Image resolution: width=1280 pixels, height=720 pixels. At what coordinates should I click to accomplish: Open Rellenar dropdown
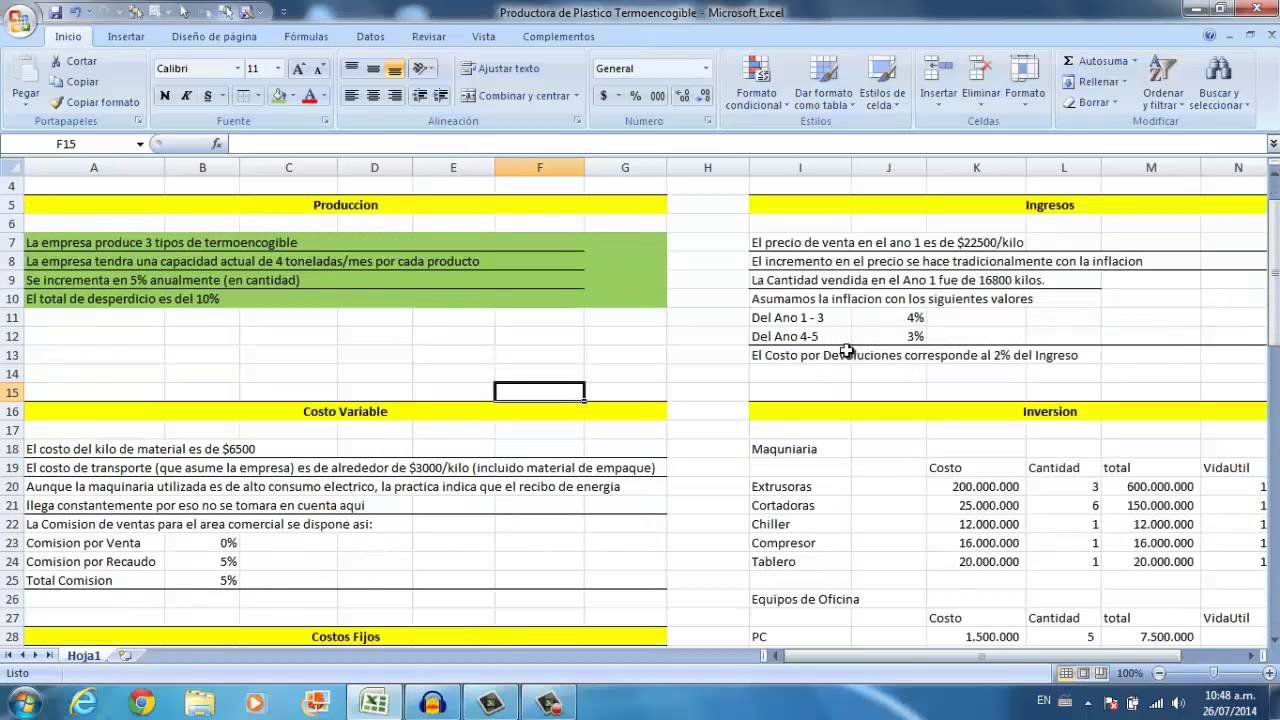click(1093, 82)
